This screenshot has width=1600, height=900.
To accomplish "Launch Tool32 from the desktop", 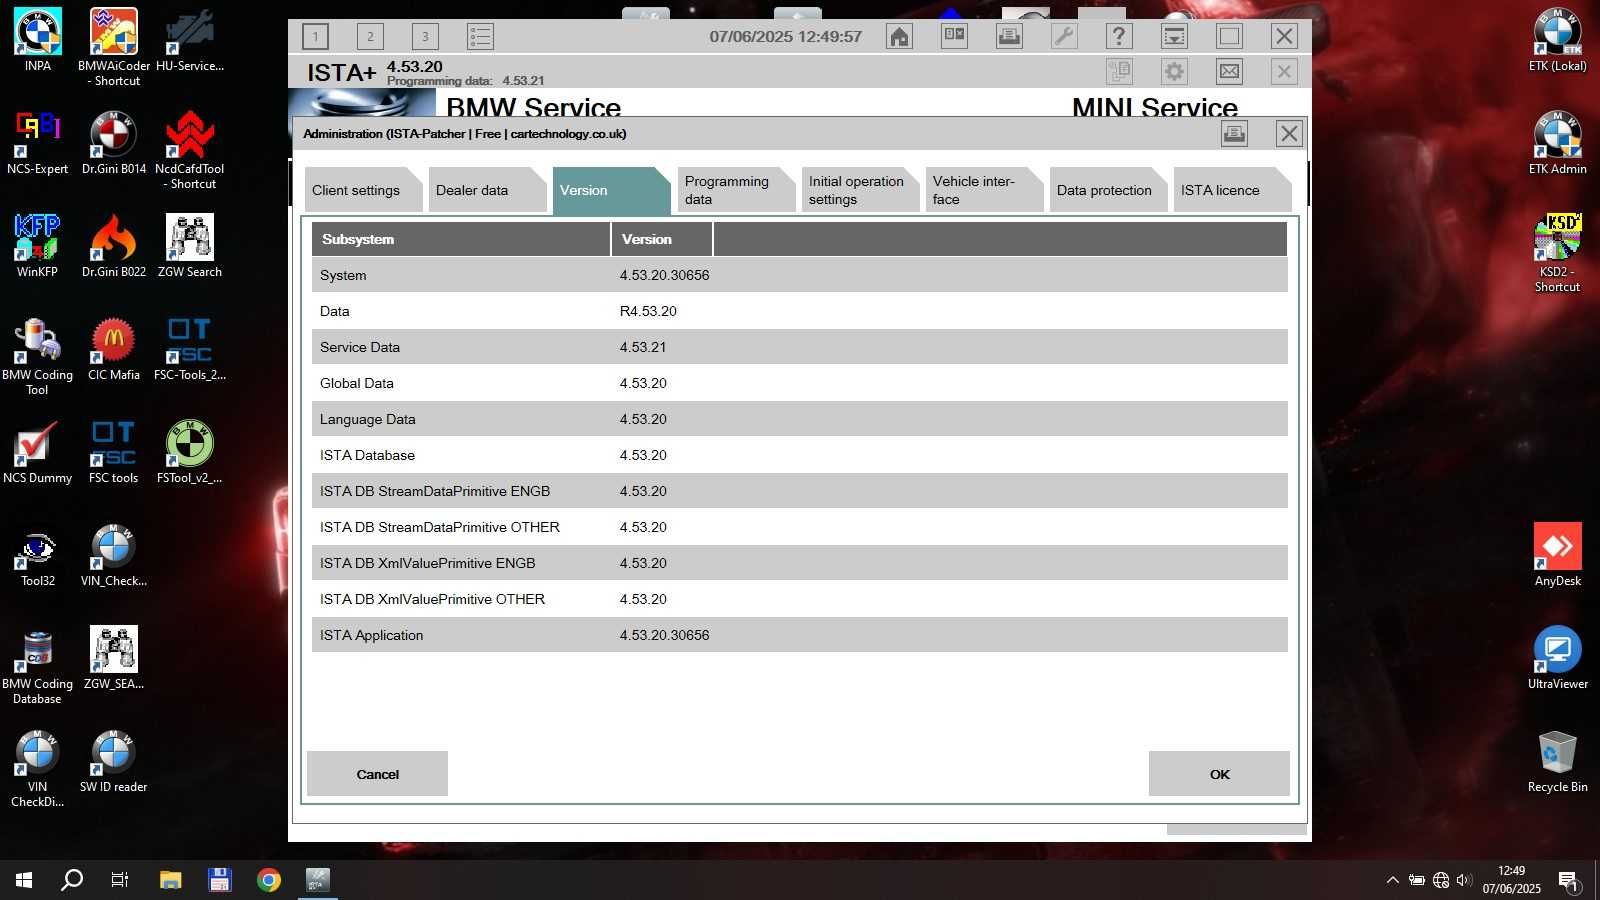I will 38,555.
